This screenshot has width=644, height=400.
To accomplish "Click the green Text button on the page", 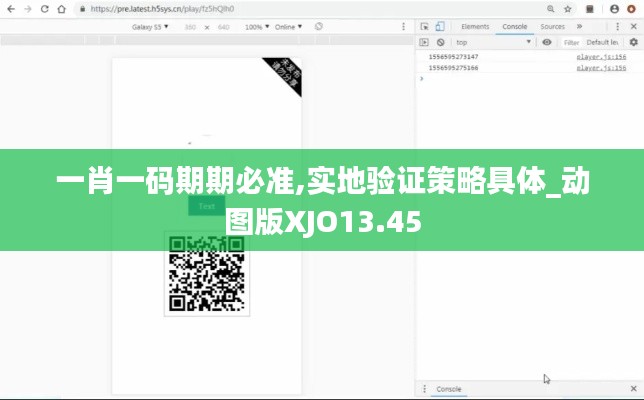I will tap(207, 206).
